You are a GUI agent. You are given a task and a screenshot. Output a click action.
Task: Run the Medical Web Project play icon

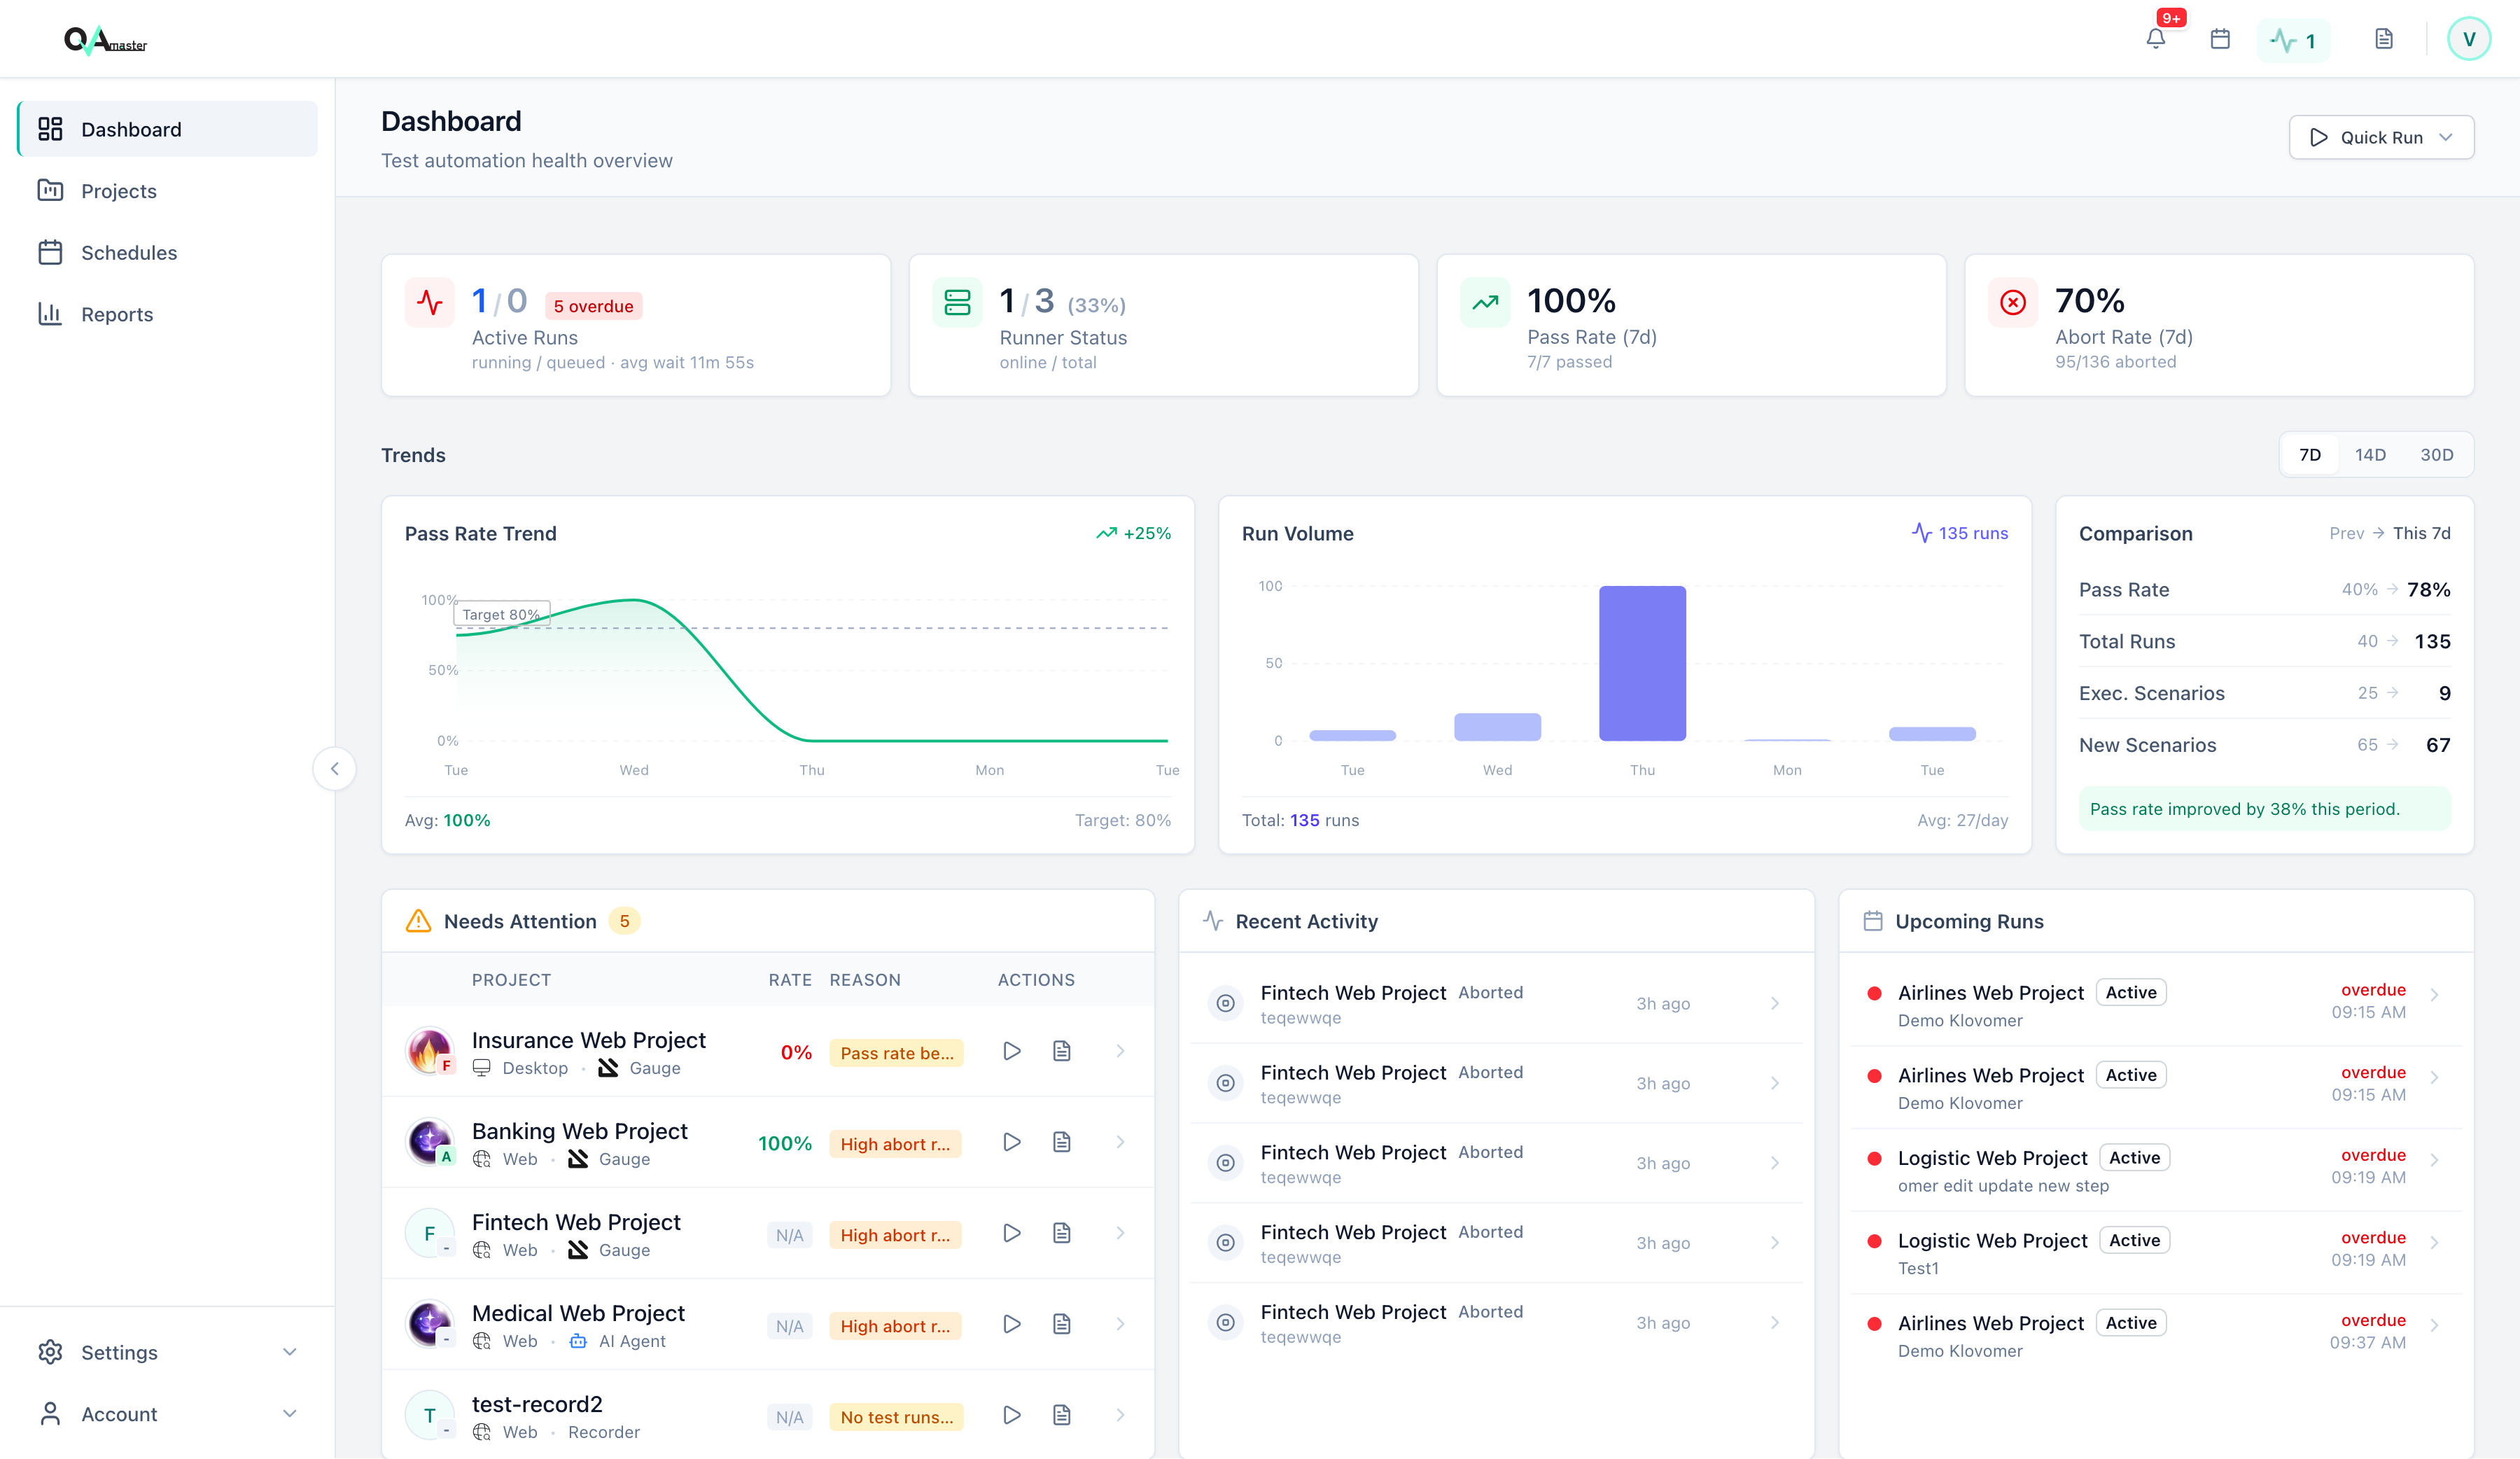tap(1012, 1324)
